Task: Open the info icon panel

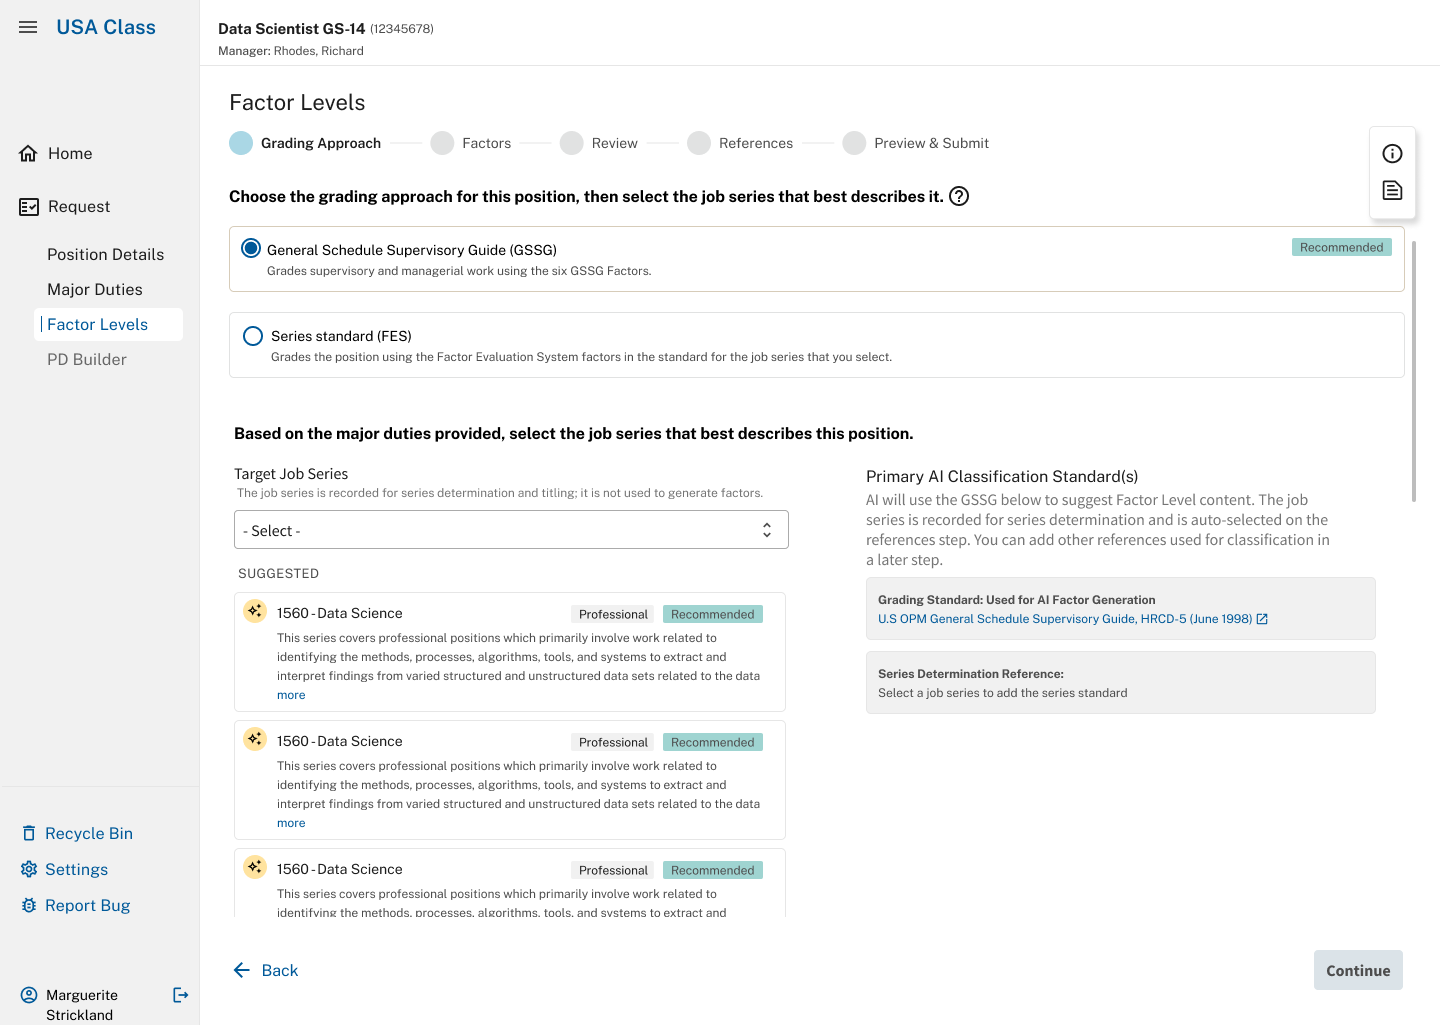Action: tap(1392, 153)
